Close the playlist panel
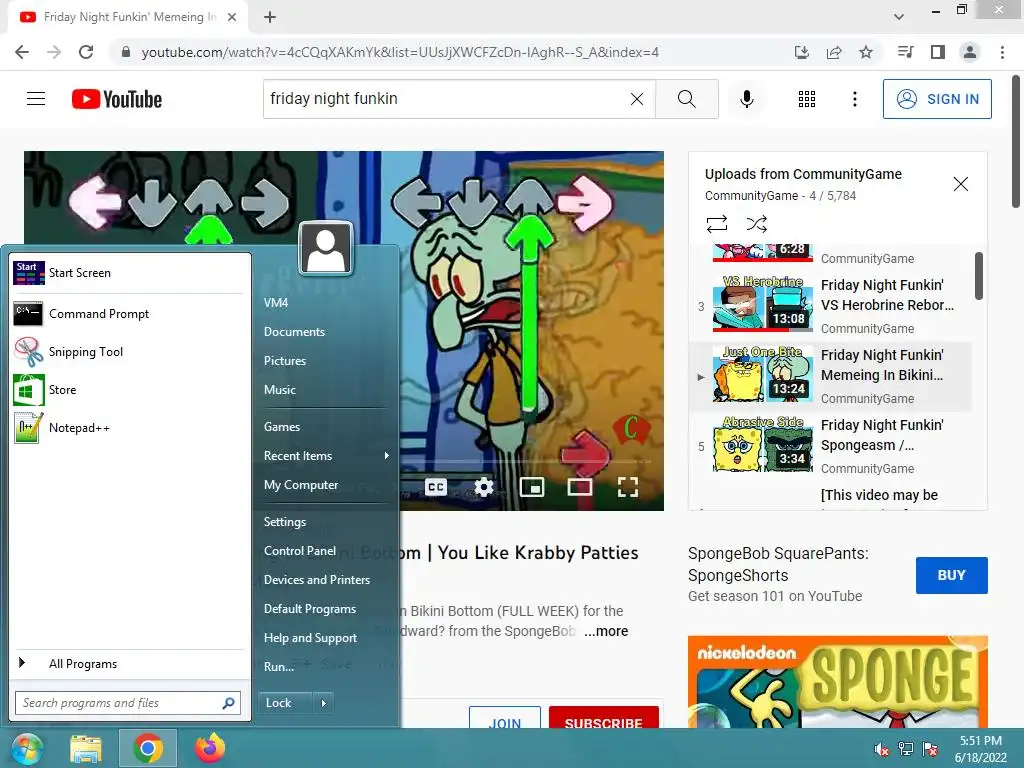The width and height of the screenshot is (1024, 768). pos(961,184)
